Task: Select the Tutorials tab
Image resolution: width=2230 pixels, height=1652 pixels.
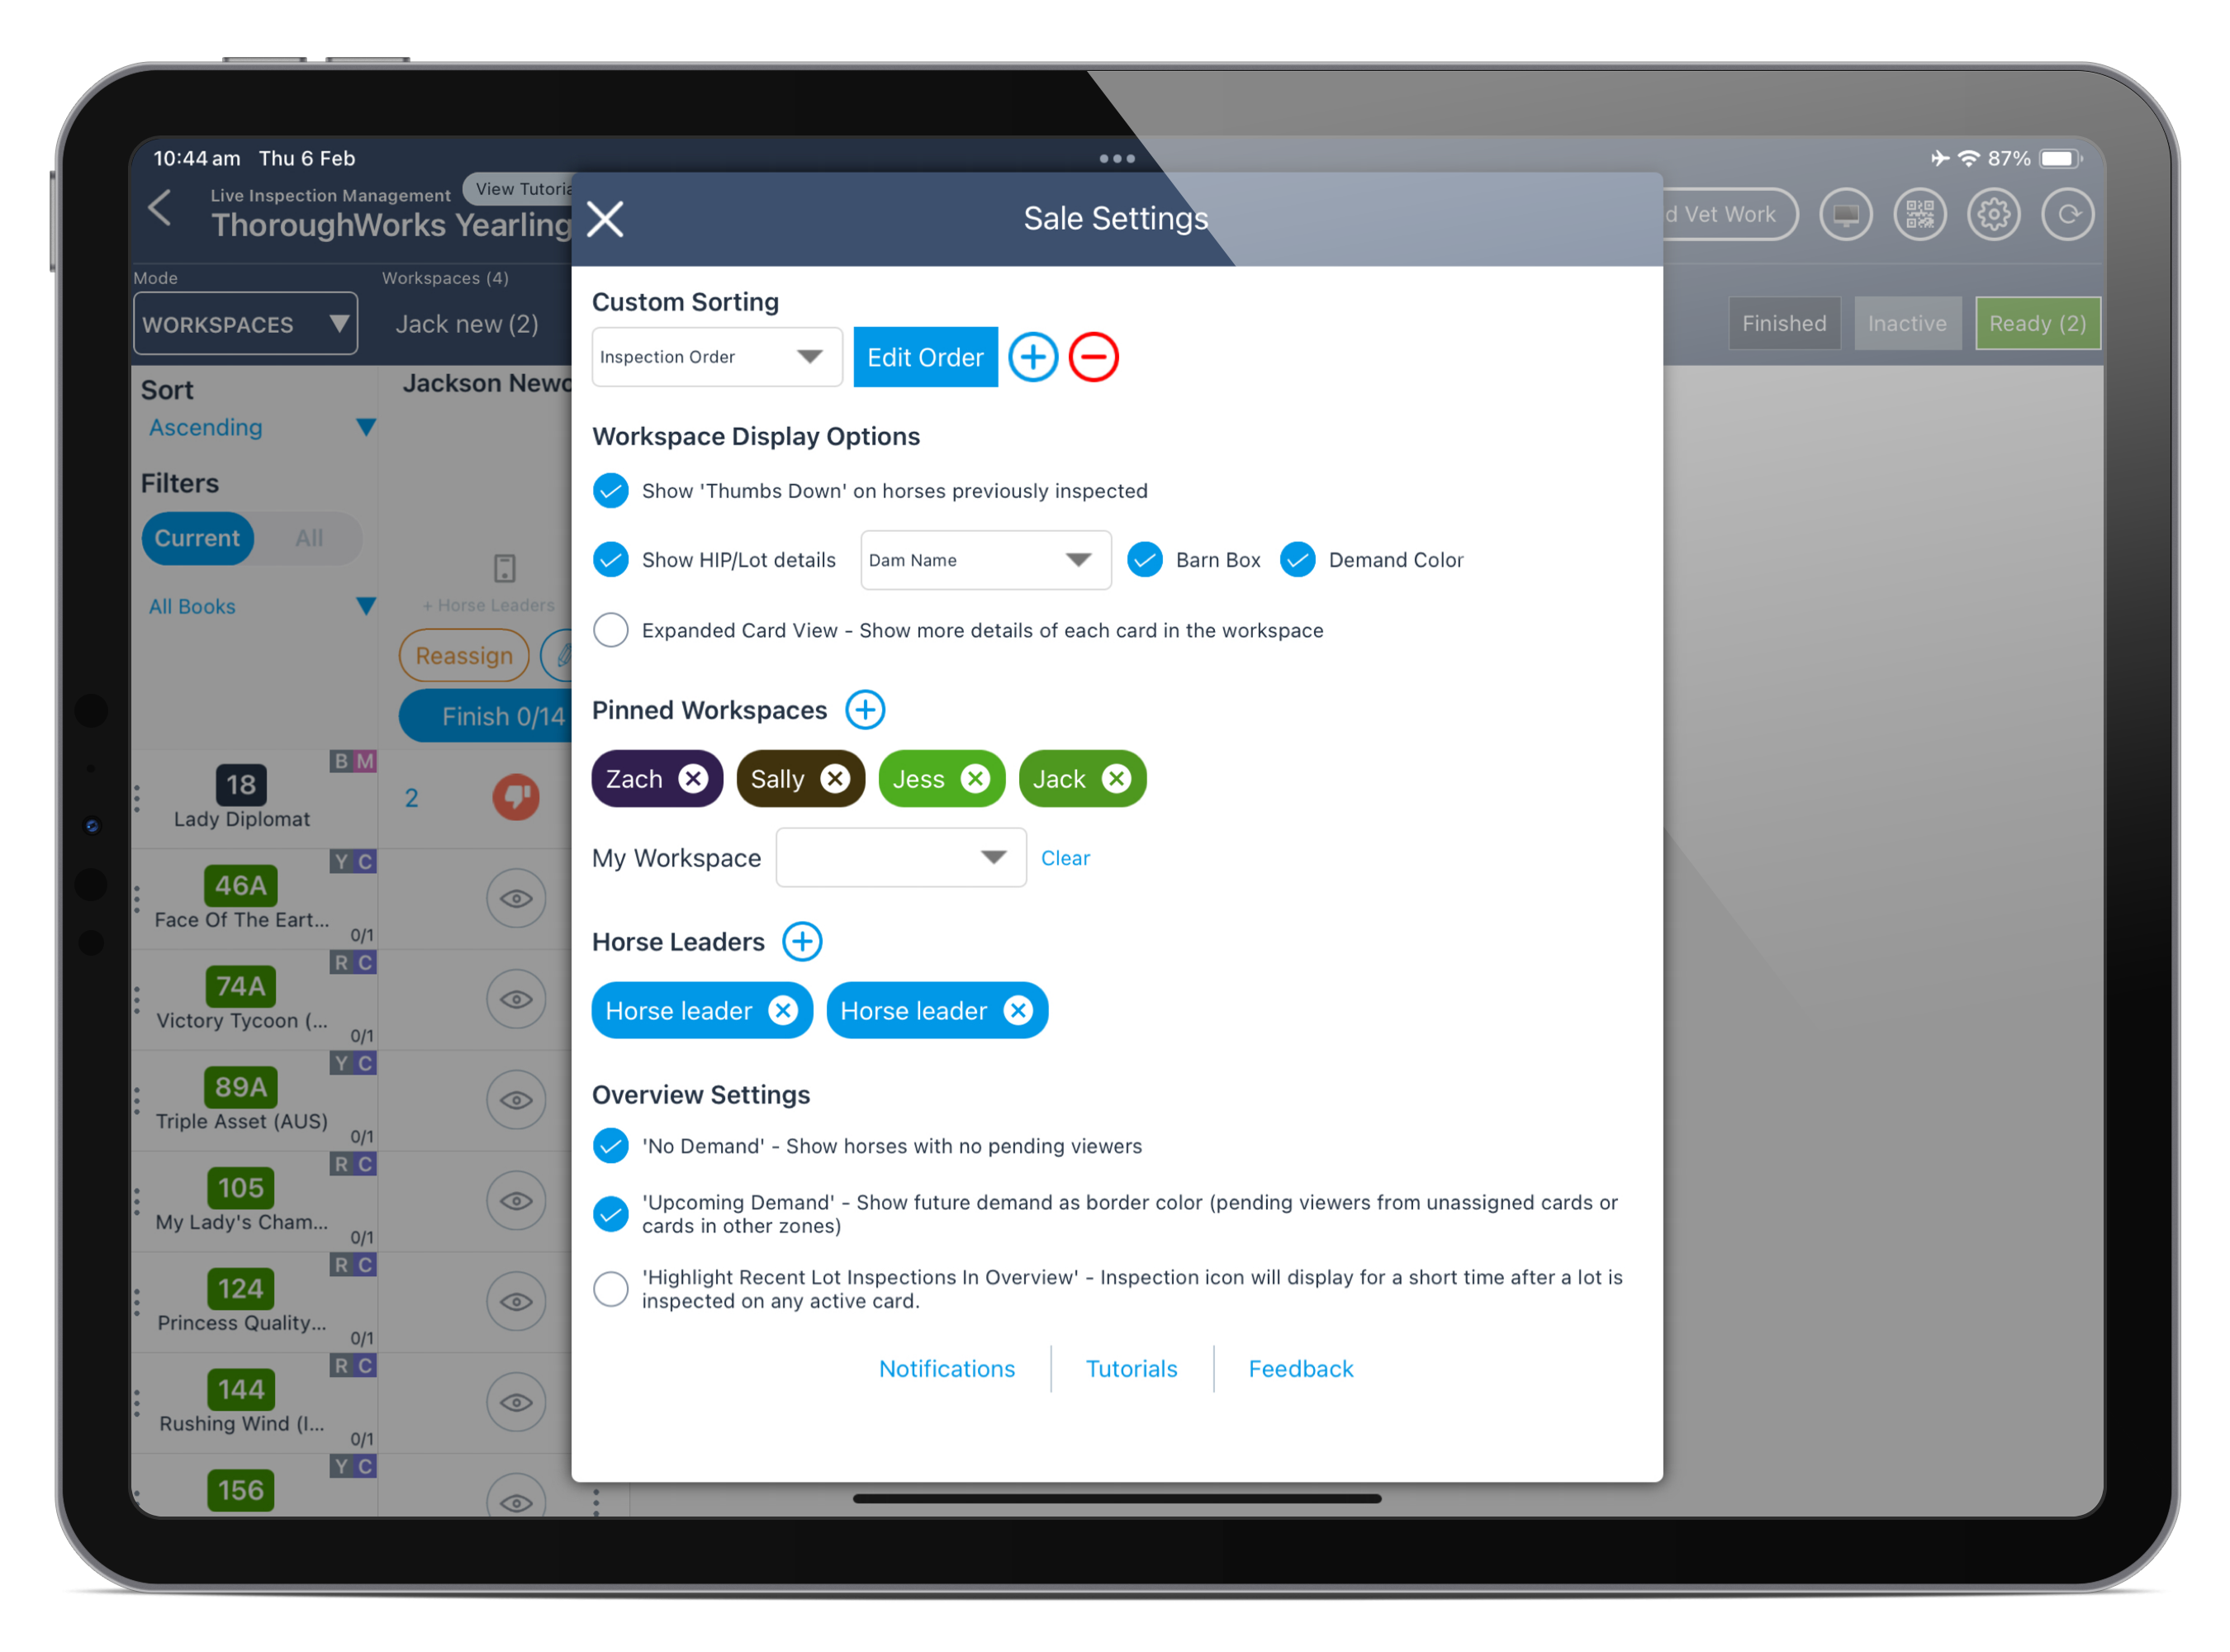Action: (x=1128, y=1367)
